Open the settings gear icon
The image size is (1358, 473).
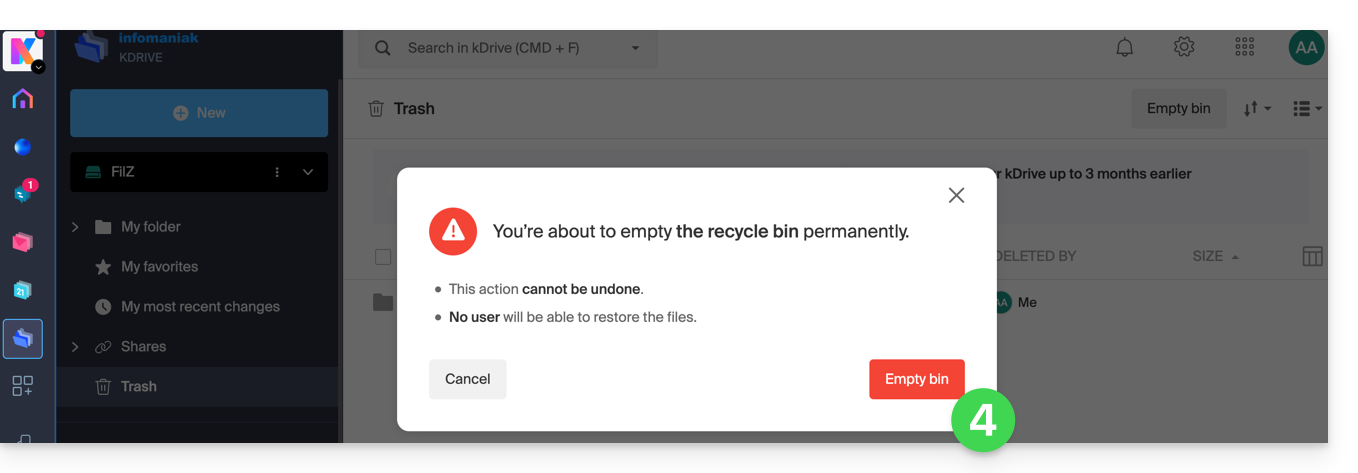click(1184, 47)
